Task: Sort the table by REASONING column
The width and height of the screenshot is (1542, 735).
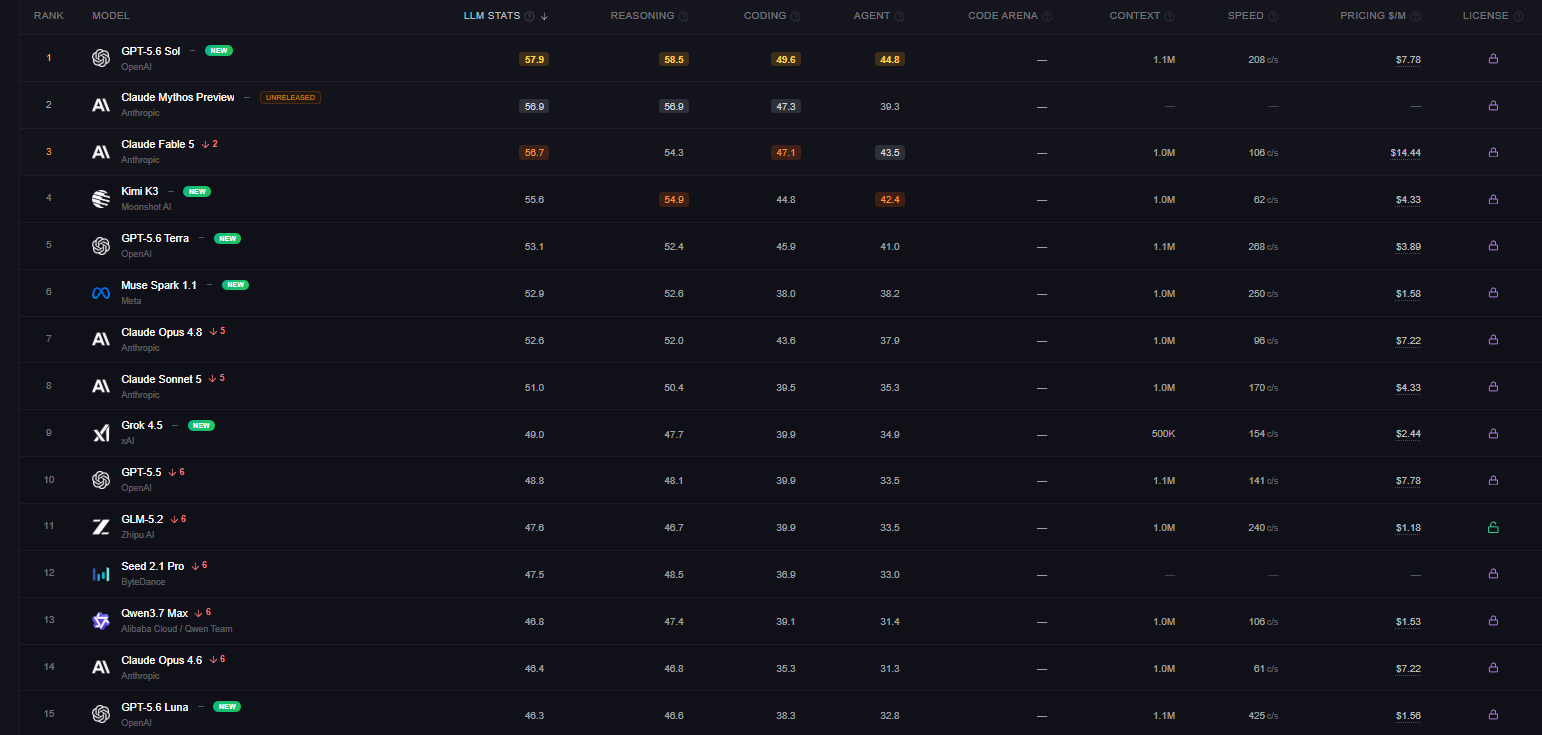Action: [x=643, y=16]
